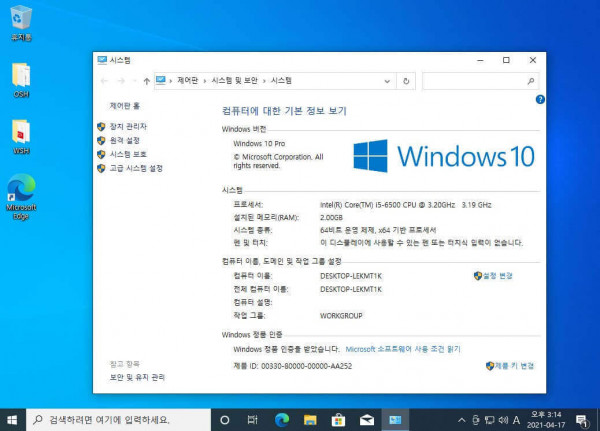600x431 pixels.
Task: Expand the arrow before 제어판 breadcrumb
Action: [171, 81]
